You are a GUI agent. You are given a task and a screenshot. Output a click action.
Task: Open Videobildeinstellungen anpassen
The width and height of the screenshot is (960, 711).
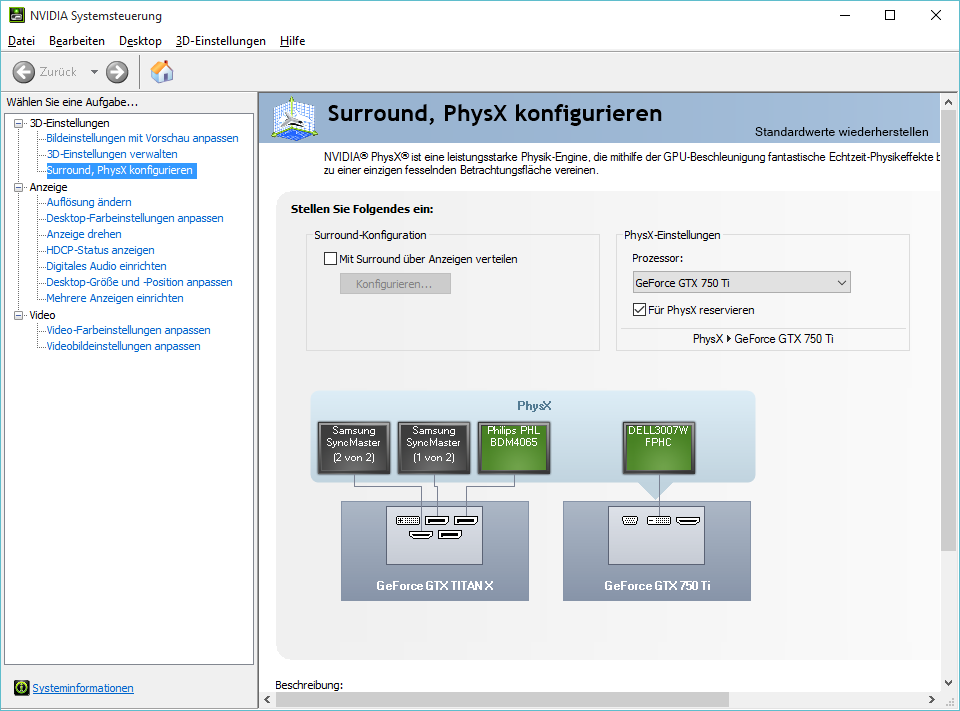(x=124, y=345)
